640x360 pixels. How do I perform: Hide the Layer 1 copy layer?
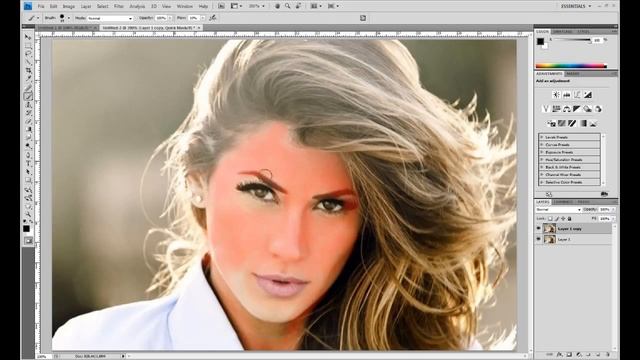click(x=539, y=229)
